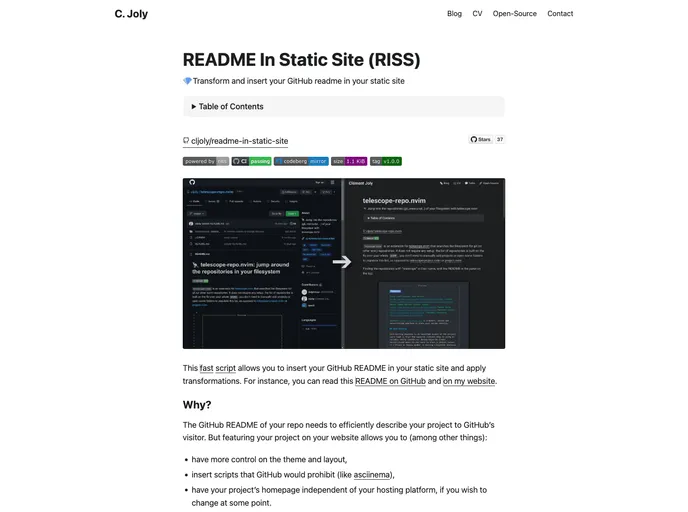Click the GitHub icon beside the repository name
Viewport: 688px width, 512px height.
pyautogui.click(x=186, y=140)
